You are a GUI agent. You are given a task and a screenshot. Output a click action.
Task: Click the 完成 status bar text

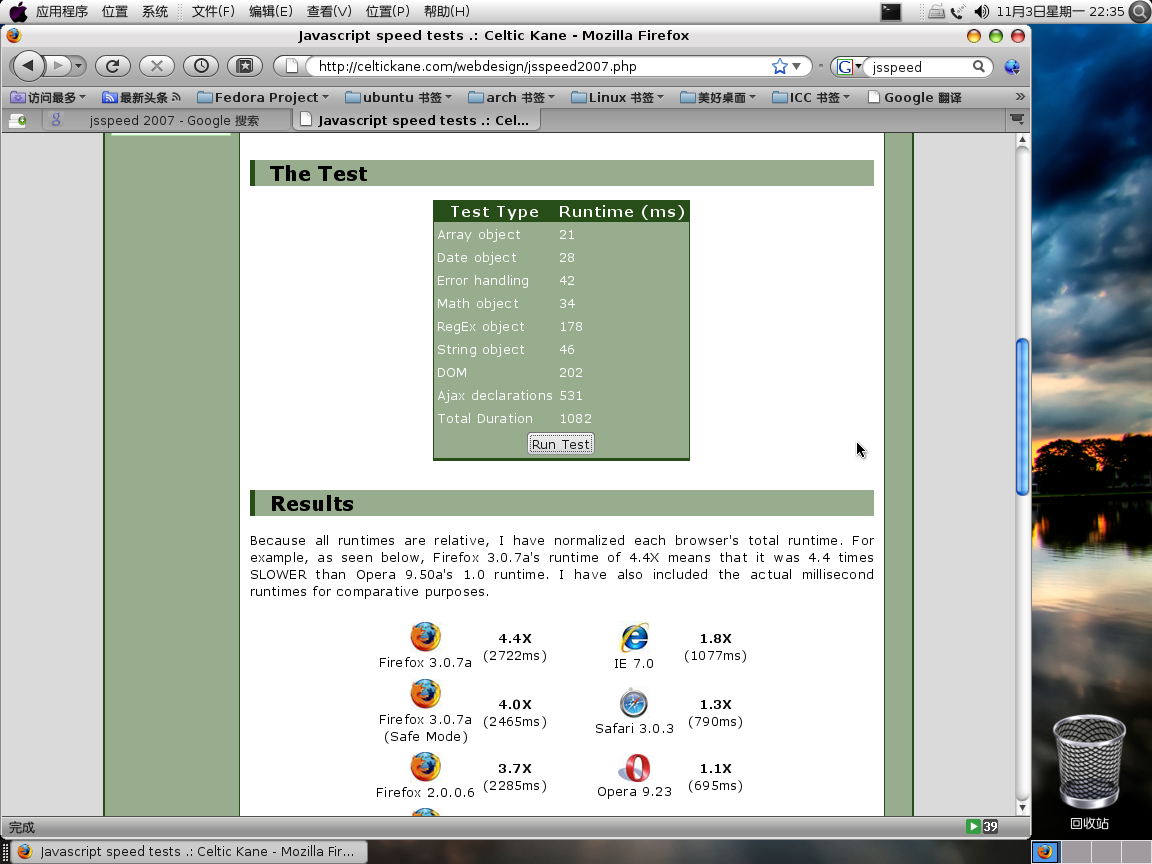(21, 827)
